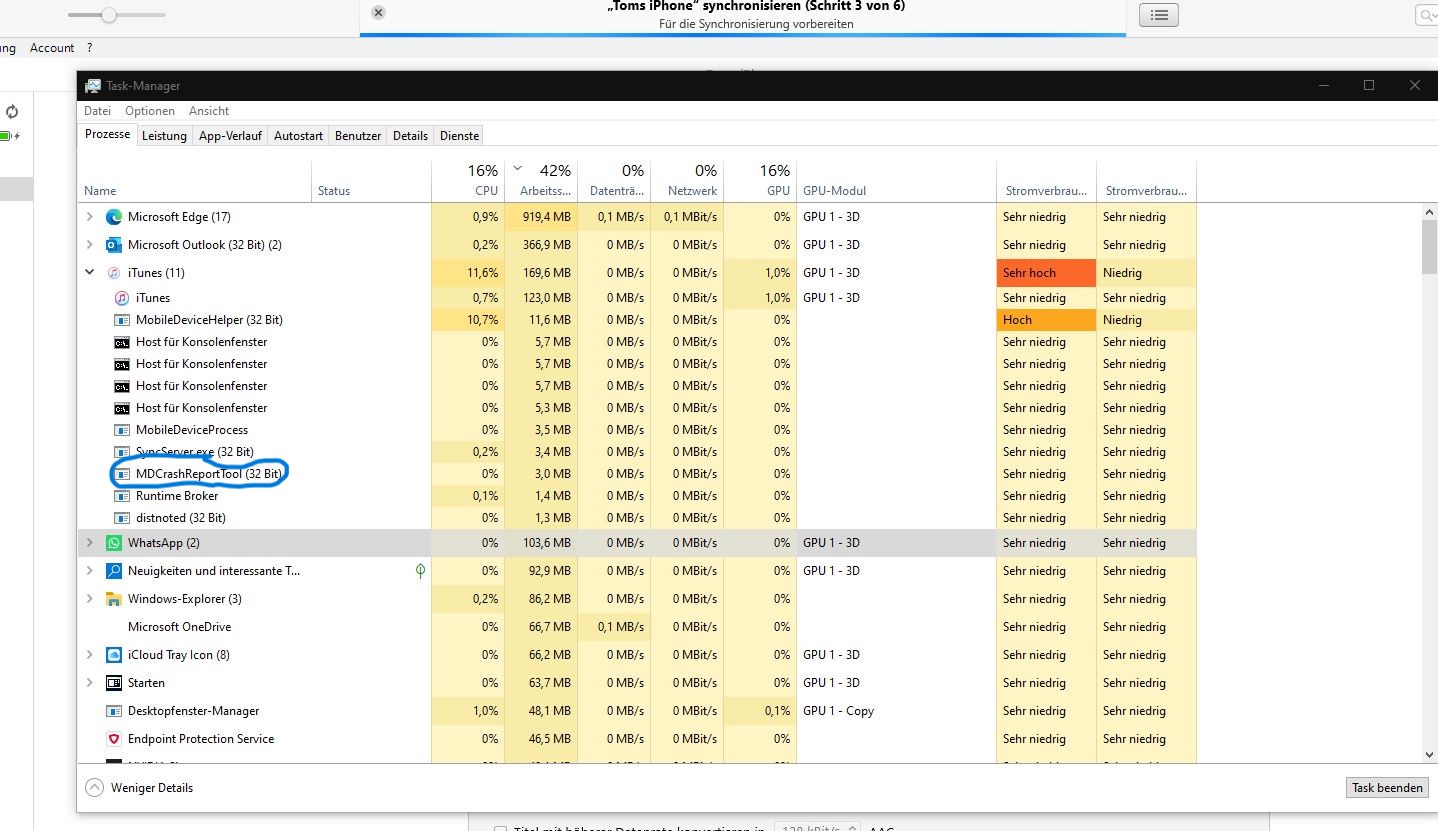
Task: Open the ? help menu in iTunes
Action: pos(90,48)
